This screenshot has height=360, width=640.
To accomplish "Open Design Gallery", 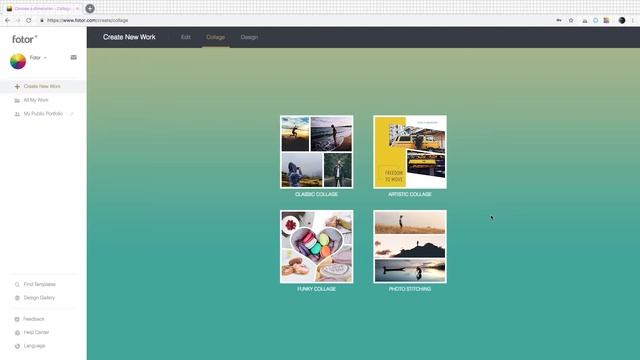I will point(39,298).
